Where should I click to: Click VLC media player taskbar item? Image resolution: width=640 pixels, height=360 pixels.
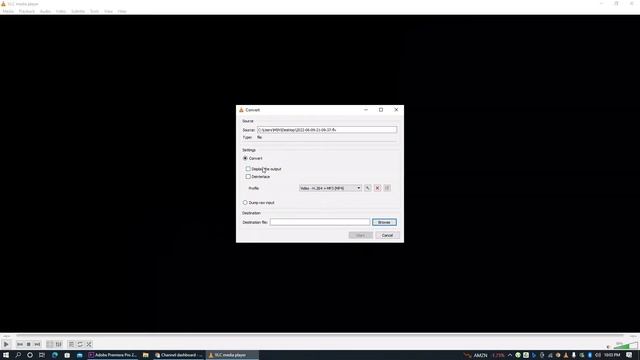(x=231, y=355)
